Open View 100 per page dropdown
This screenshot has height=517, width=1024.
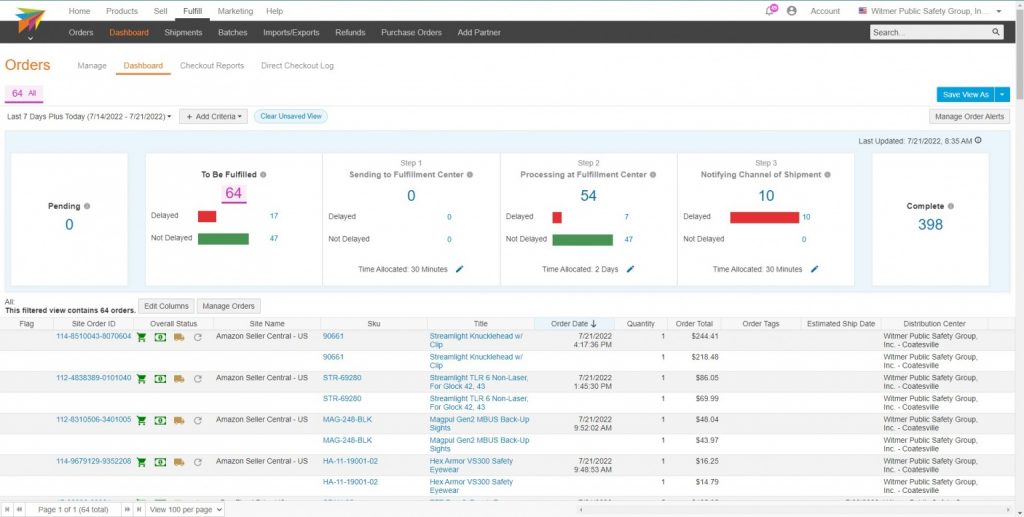click(x=185, y=509)
